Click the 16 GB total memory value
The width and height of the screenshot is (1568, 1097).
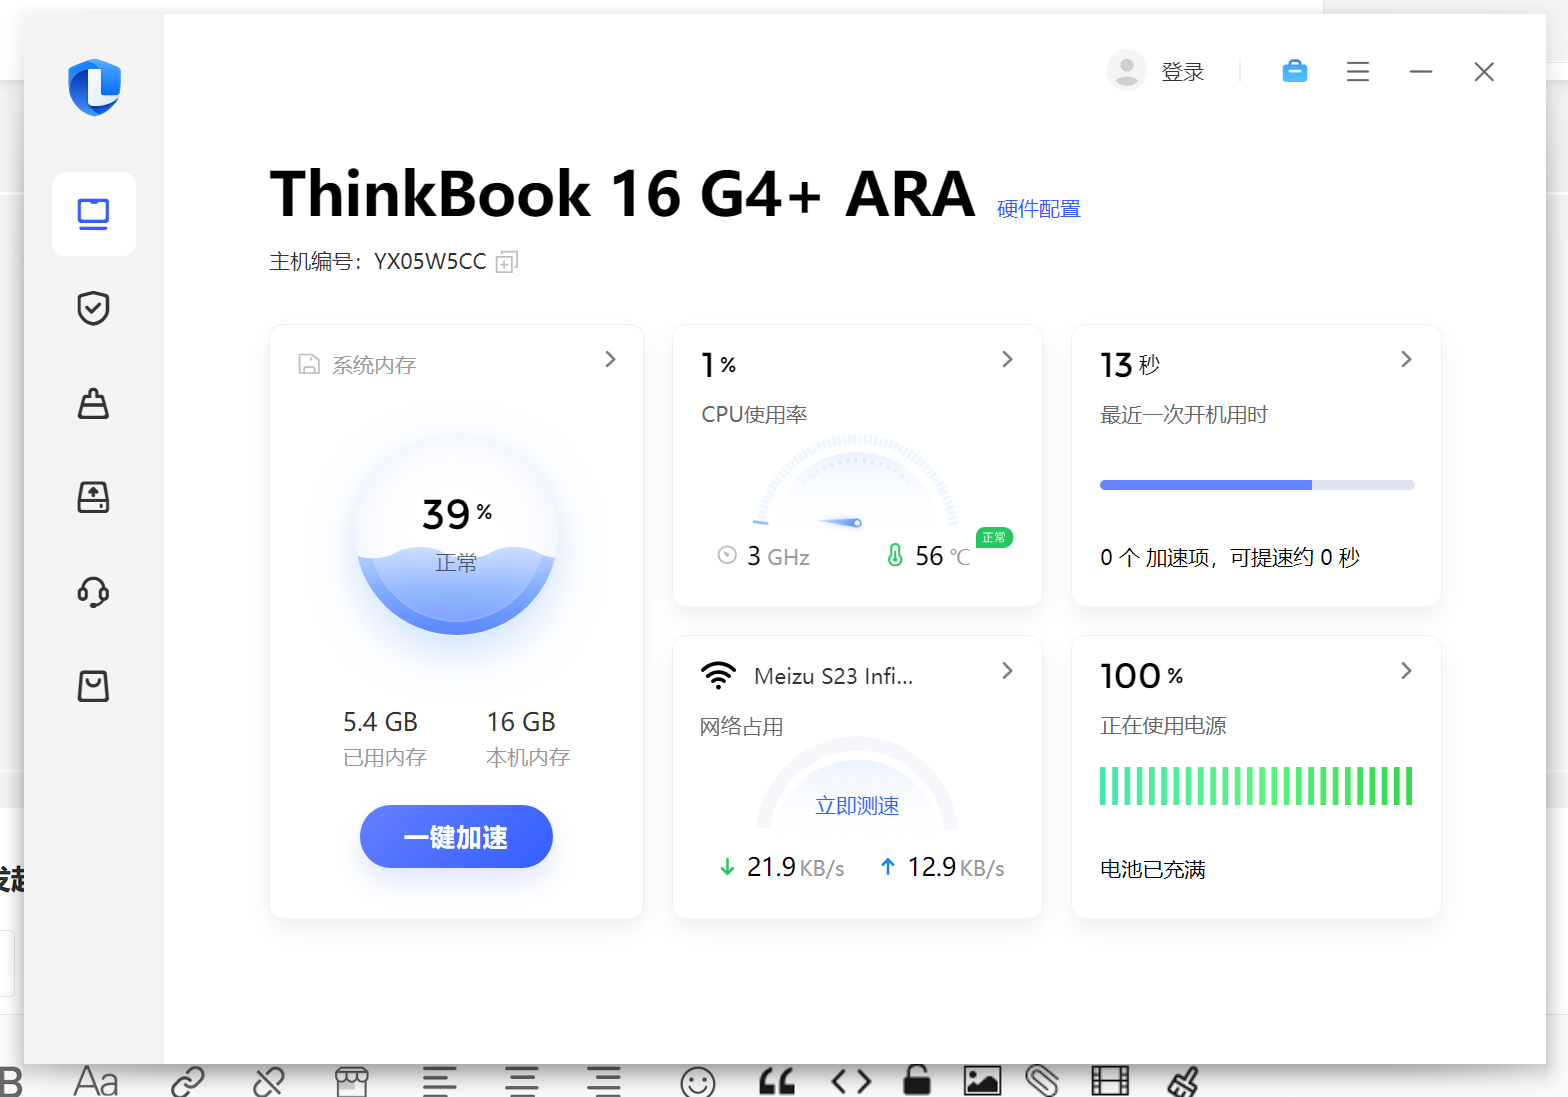521,722
